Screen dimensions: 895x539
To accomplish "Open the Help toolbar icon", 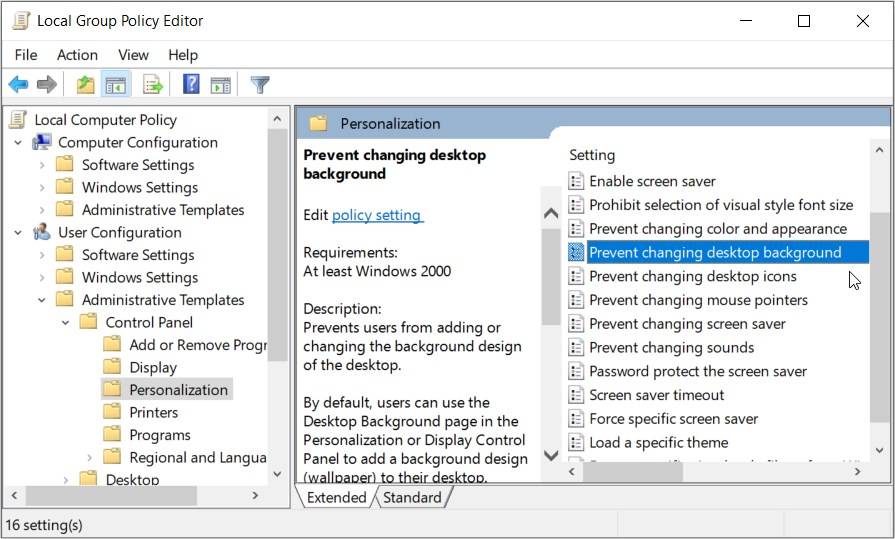I will point(191,85).
